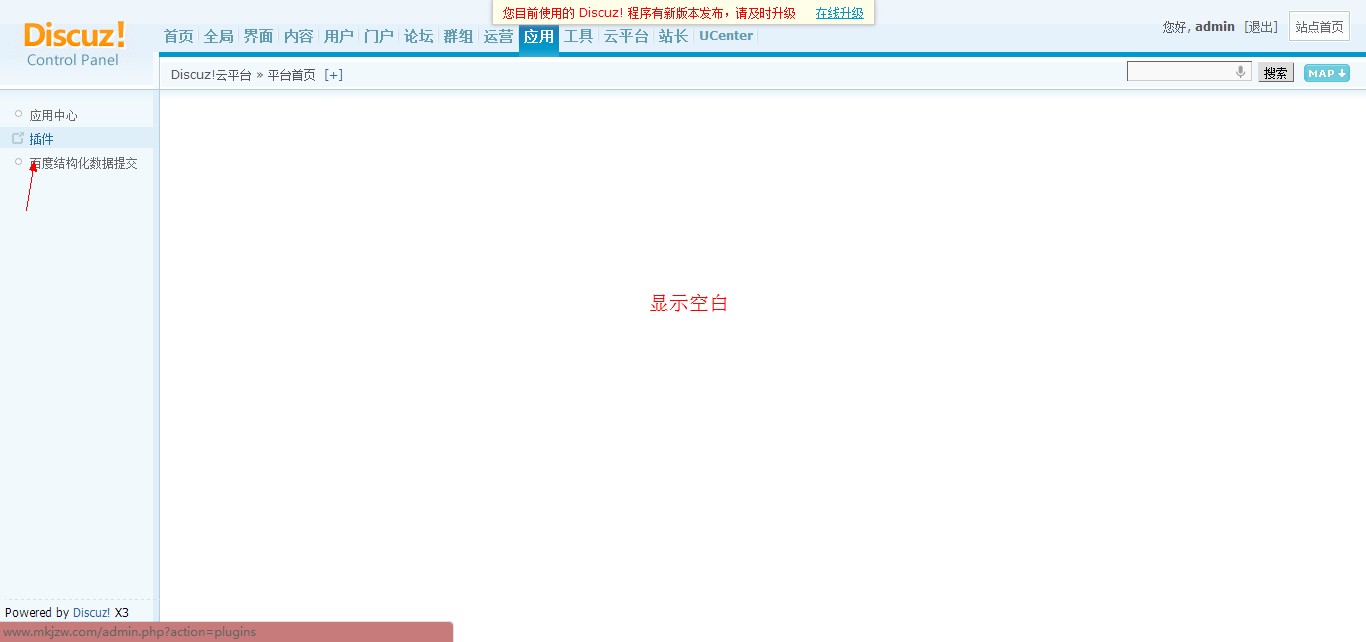Expand the 应用 navigation section
The width and height of the screenshot is (1366, 642).
(x=538, y=36)
